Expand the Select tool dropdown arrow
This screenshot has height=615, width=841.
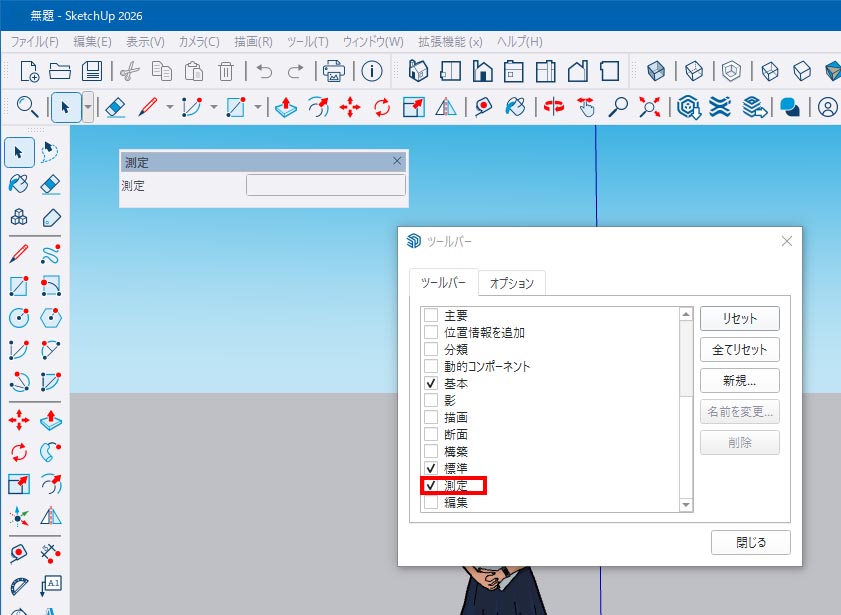[x=88, y=106]
